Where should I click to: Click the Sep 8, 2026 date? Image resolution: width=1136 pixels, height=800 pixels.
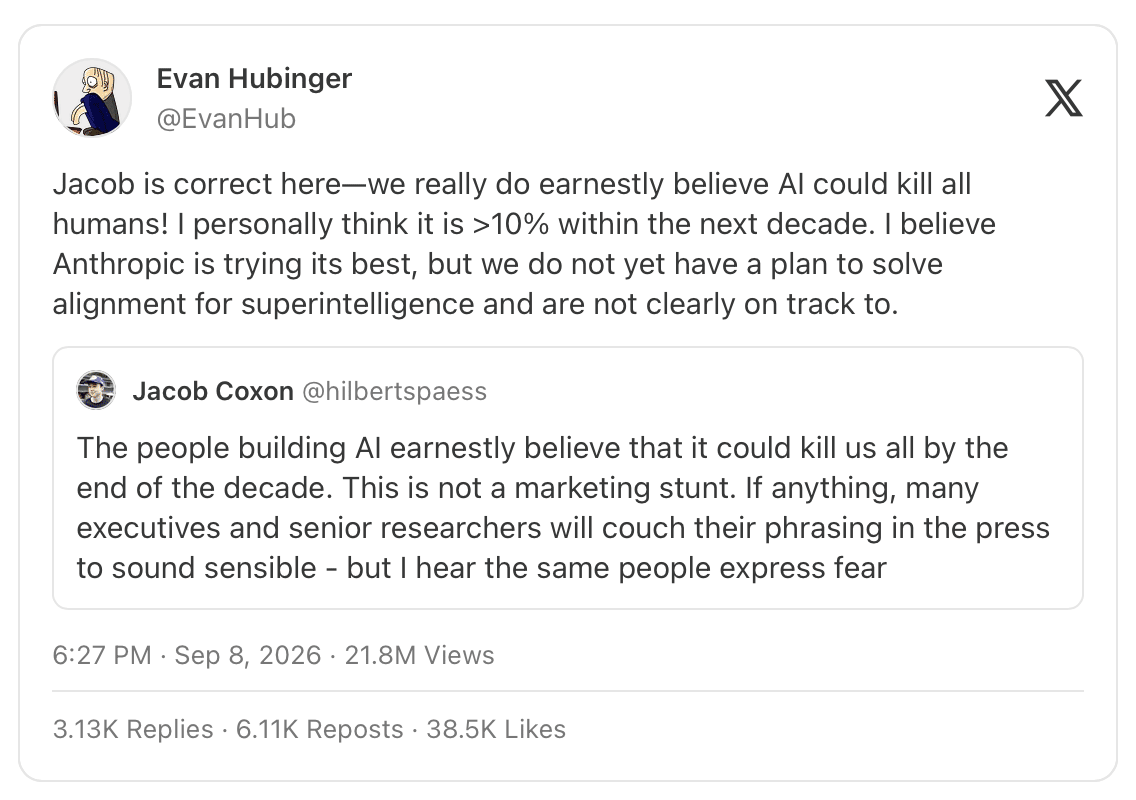pos(248,655)
